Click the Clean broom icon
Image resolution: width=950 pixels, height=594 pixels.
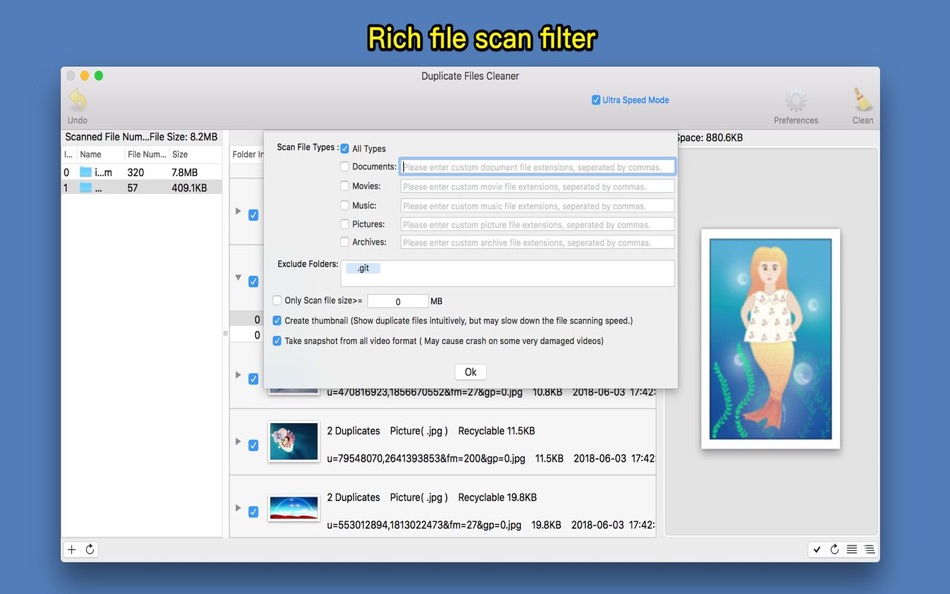coord(862,100)
